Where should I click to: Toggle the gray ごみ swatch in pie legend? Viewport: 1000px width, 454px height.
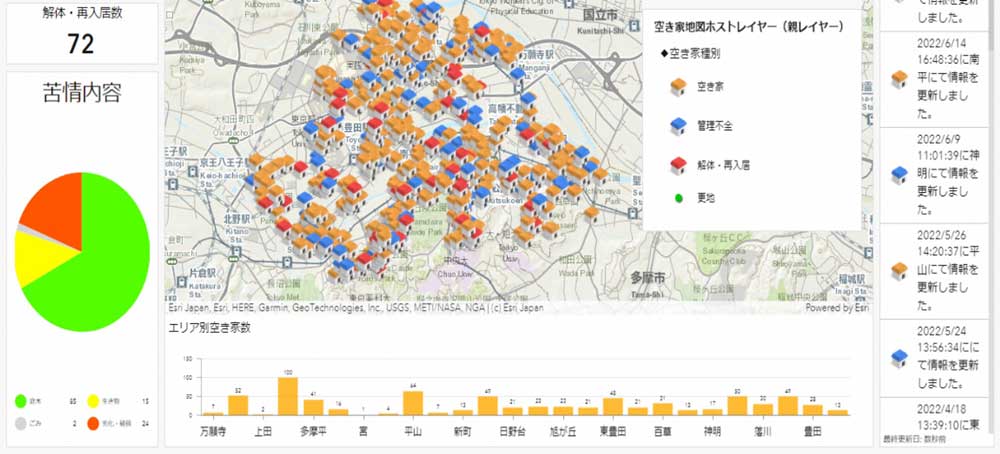pos(20,424)
